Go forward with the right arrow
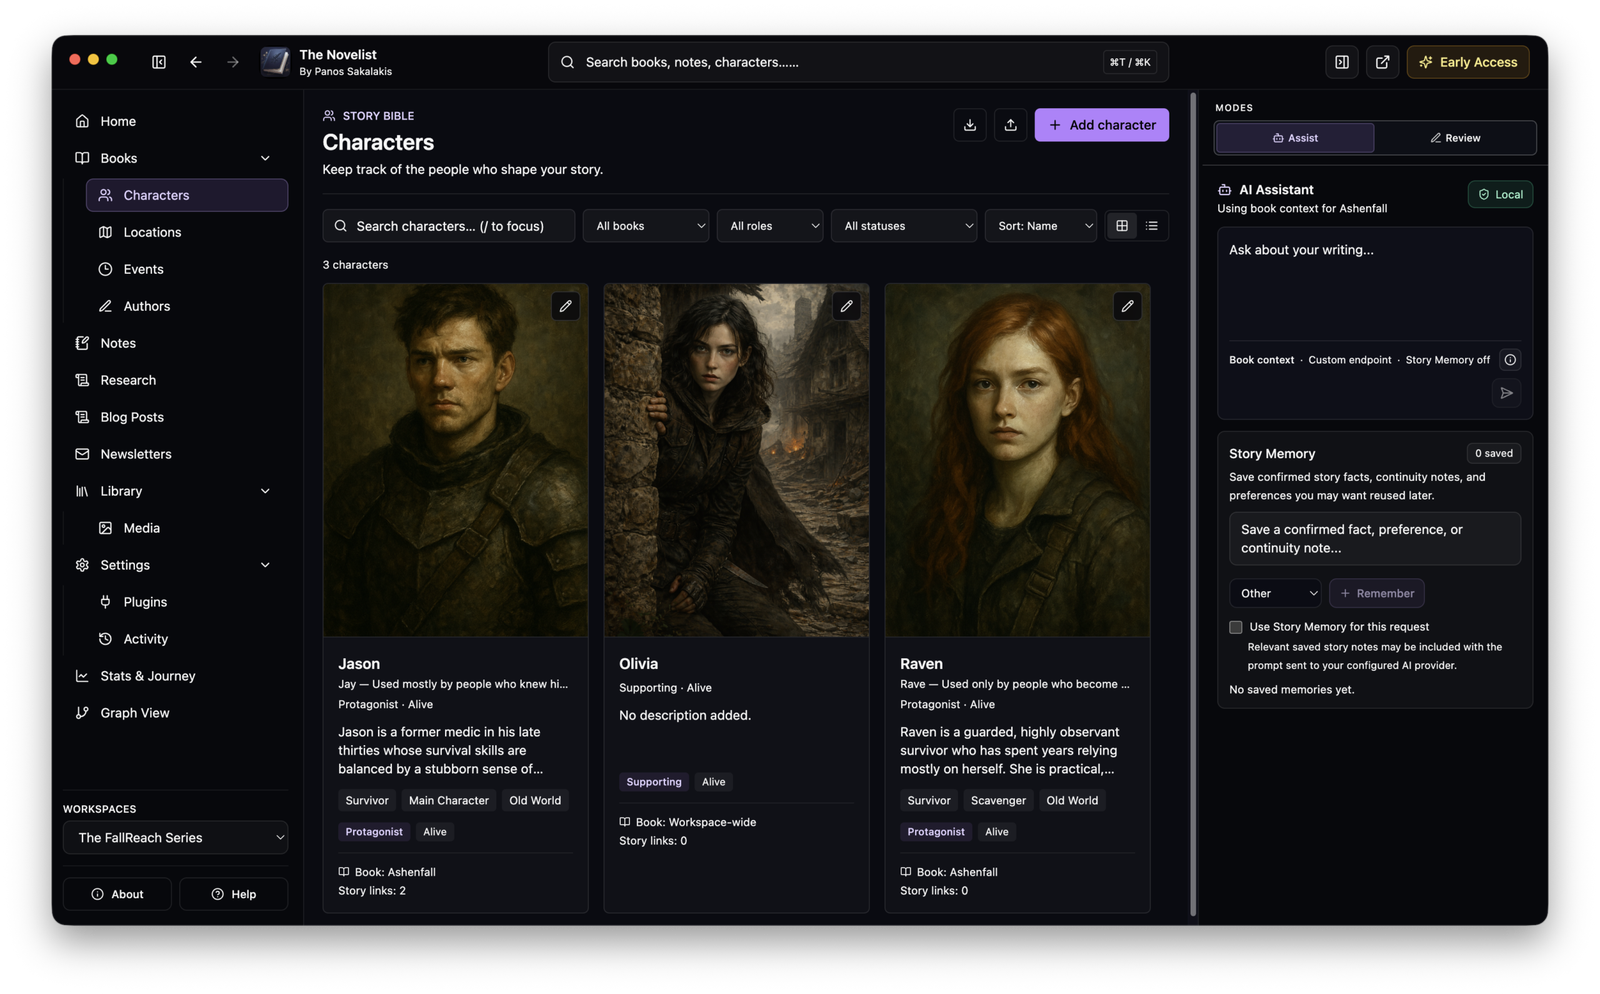1600x994 pixels. pyautogui.click(x=233, y=62)
